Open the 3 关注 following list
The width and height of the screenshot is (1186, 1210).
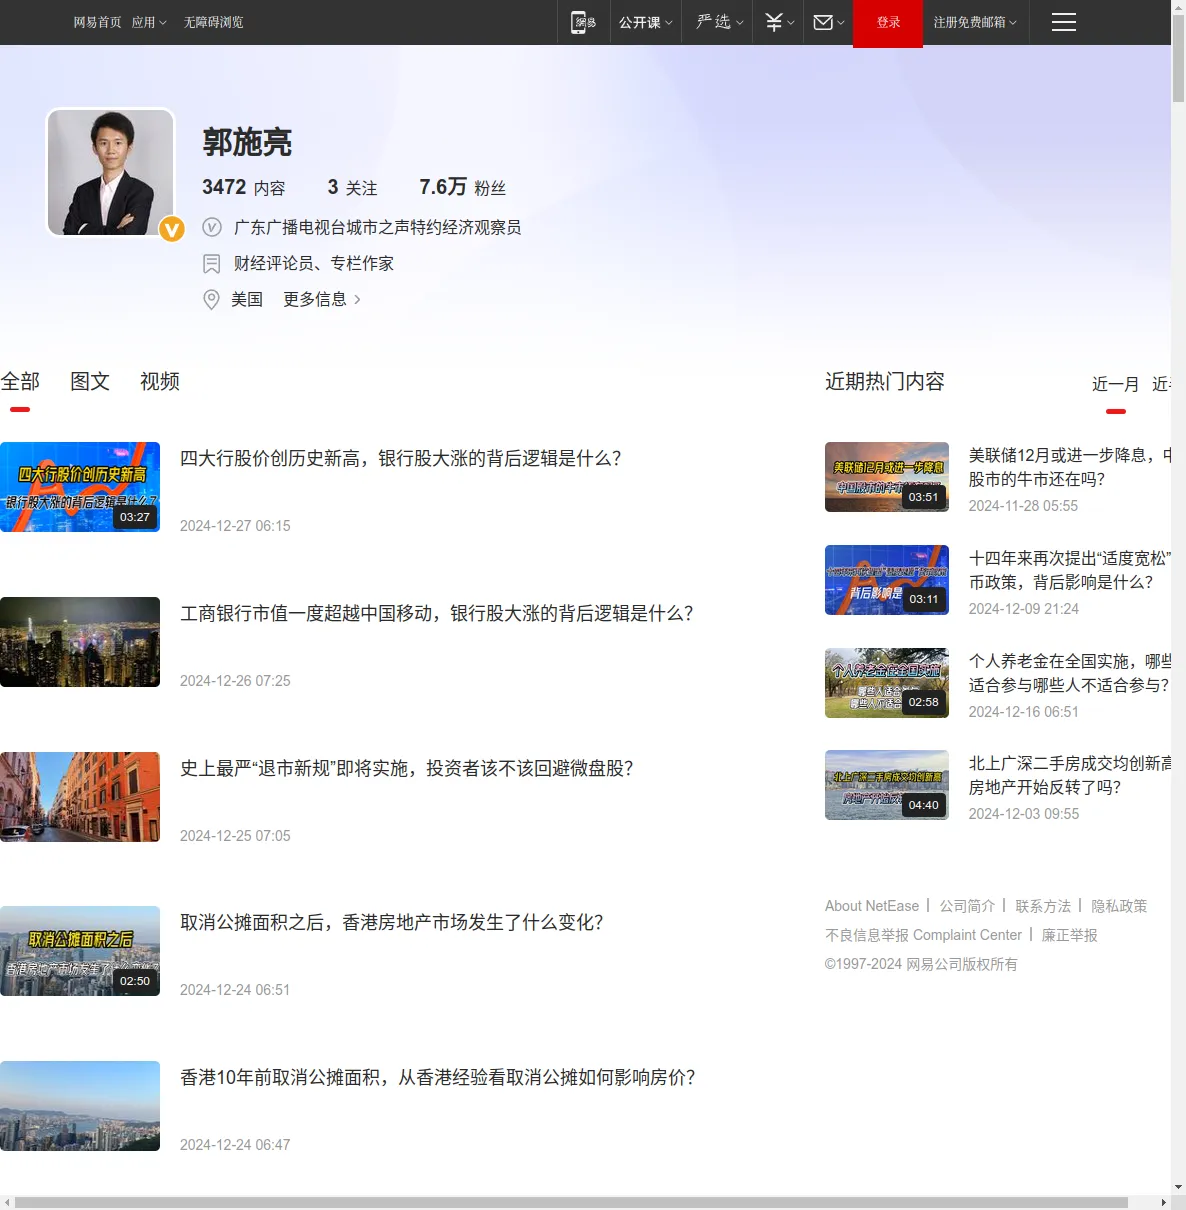tap(352, 187)
